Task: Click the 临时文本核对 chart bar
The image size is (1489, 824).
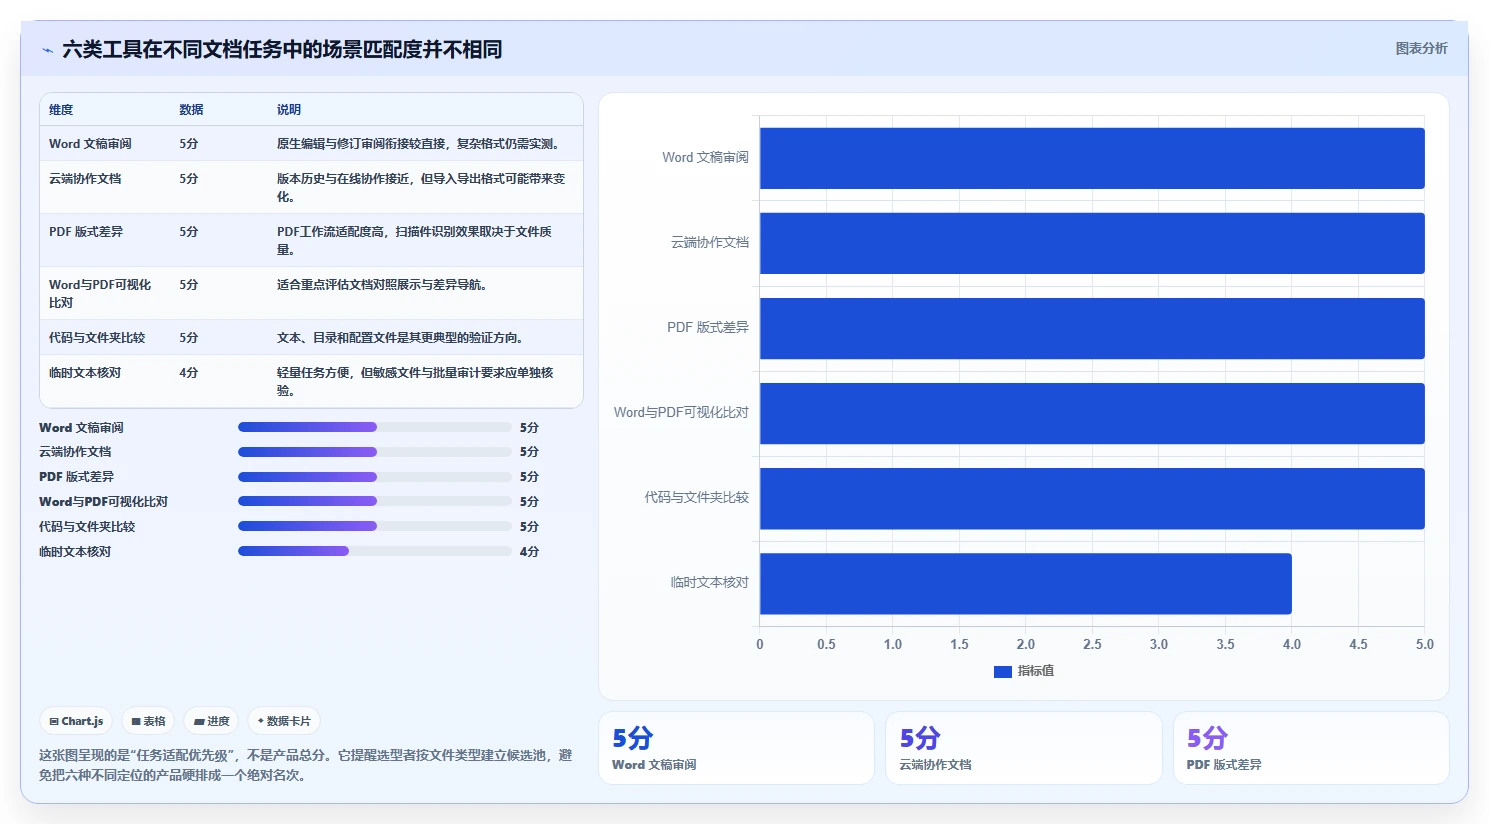Action: click(1026, 583)
